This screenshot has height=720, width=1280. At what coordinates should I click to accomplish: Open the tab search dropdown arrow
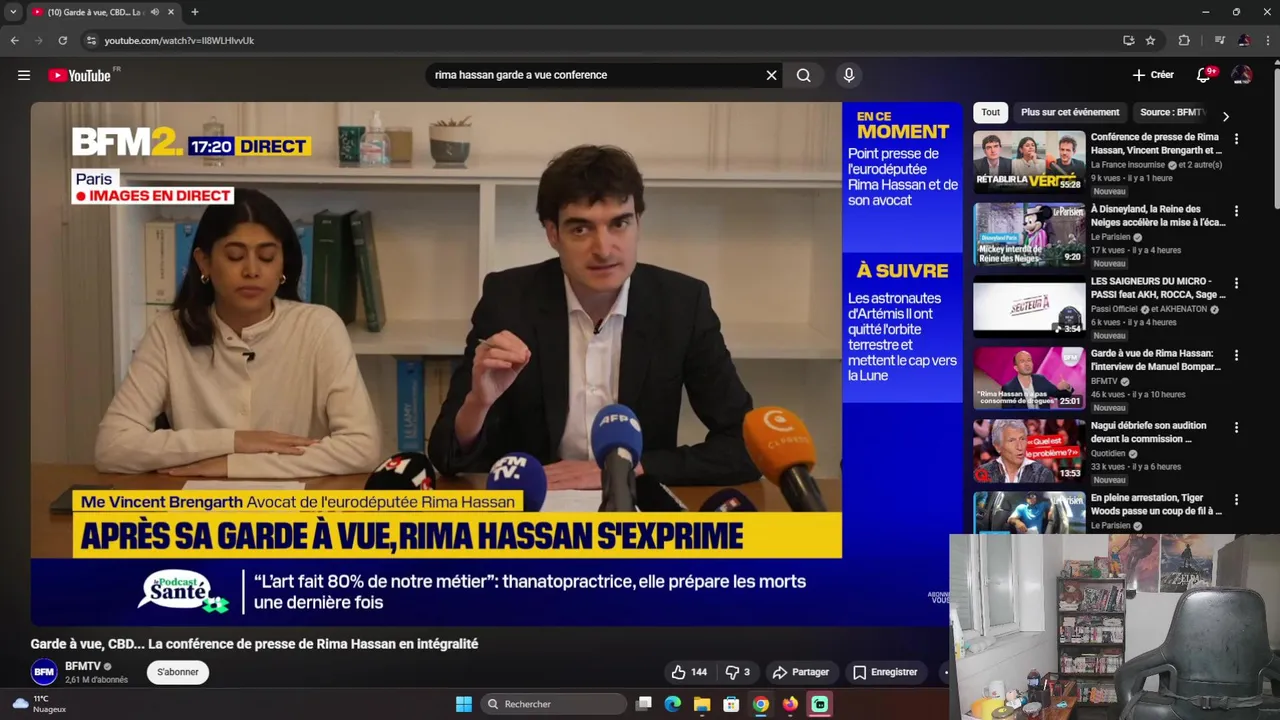click(x=13, y=12)
